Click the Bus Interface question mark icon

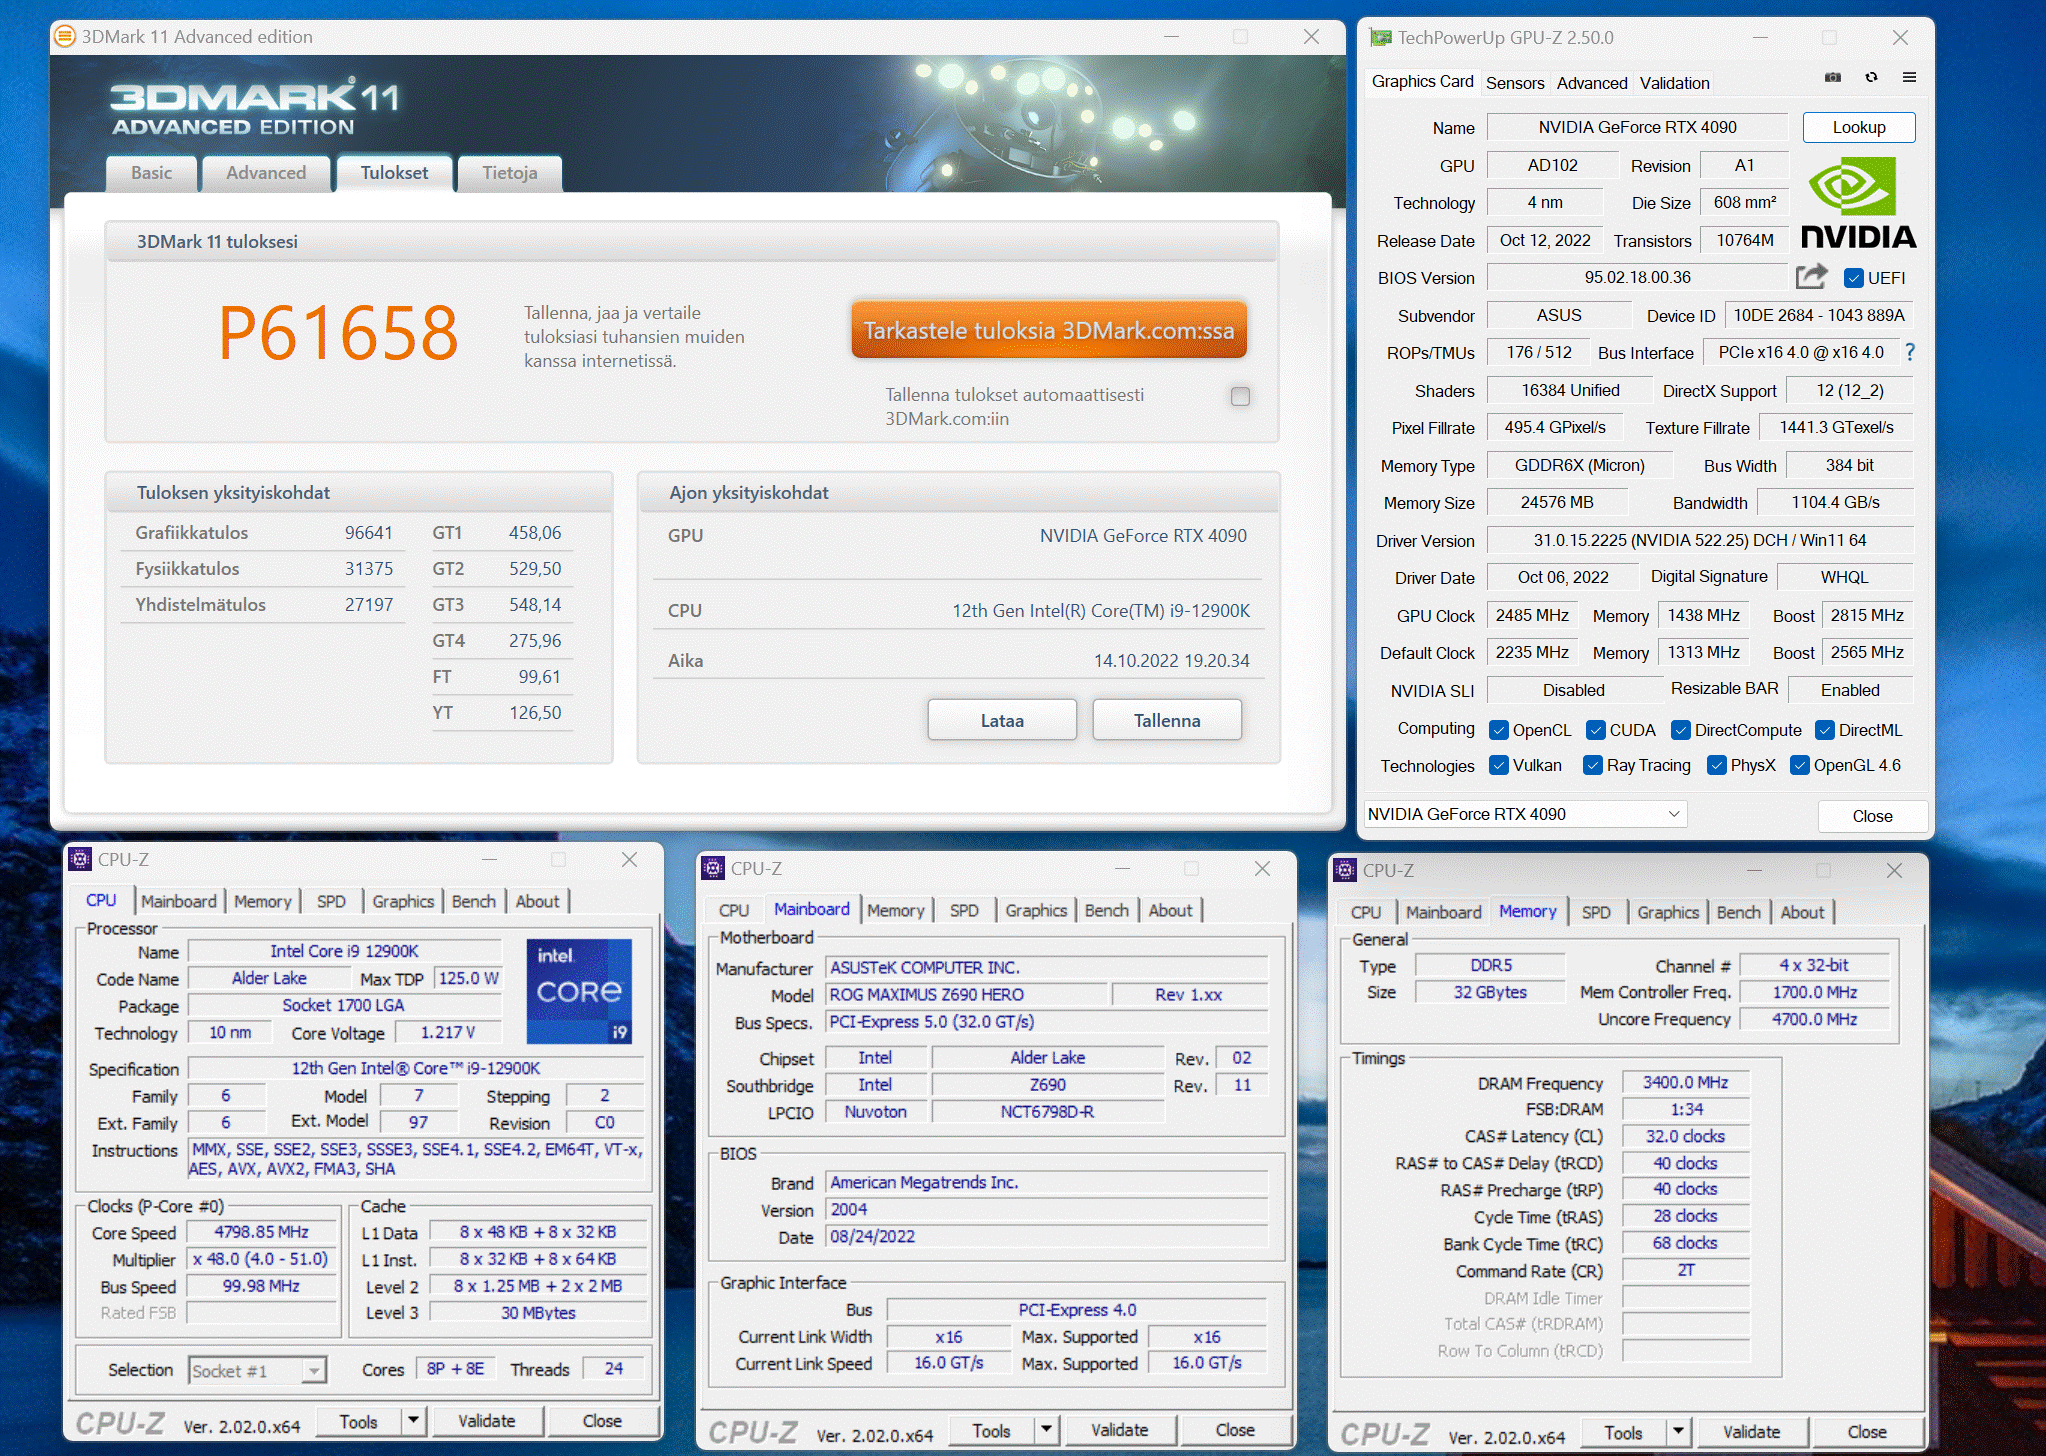[1910, 352]
